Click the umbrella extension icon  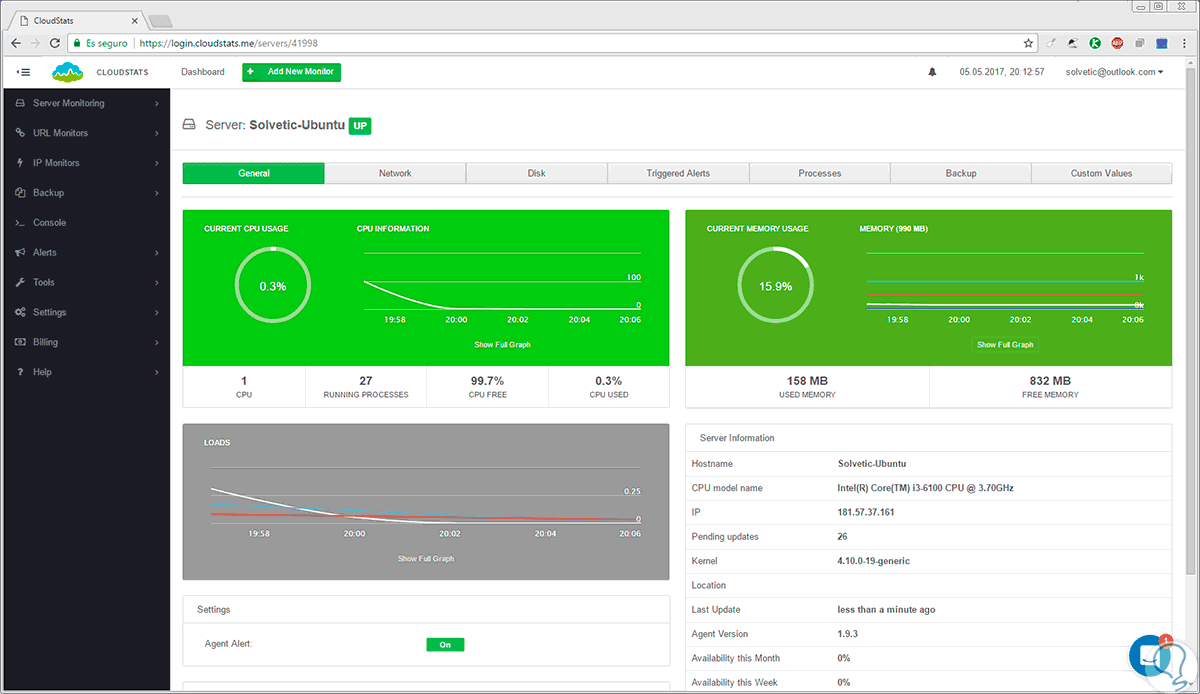pos(1073,43)
